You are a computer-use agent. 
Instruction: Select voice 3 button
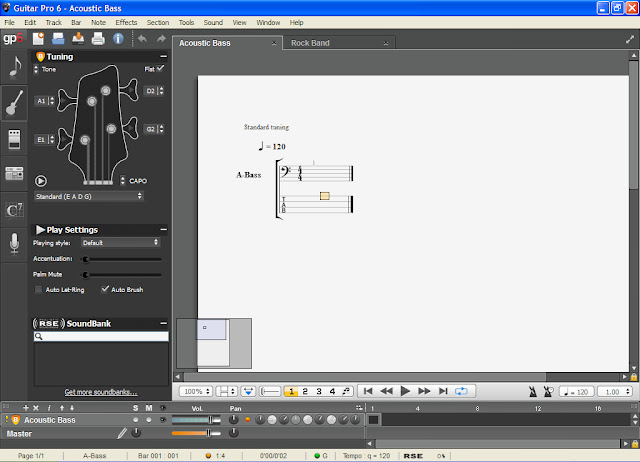click(319, 391)
